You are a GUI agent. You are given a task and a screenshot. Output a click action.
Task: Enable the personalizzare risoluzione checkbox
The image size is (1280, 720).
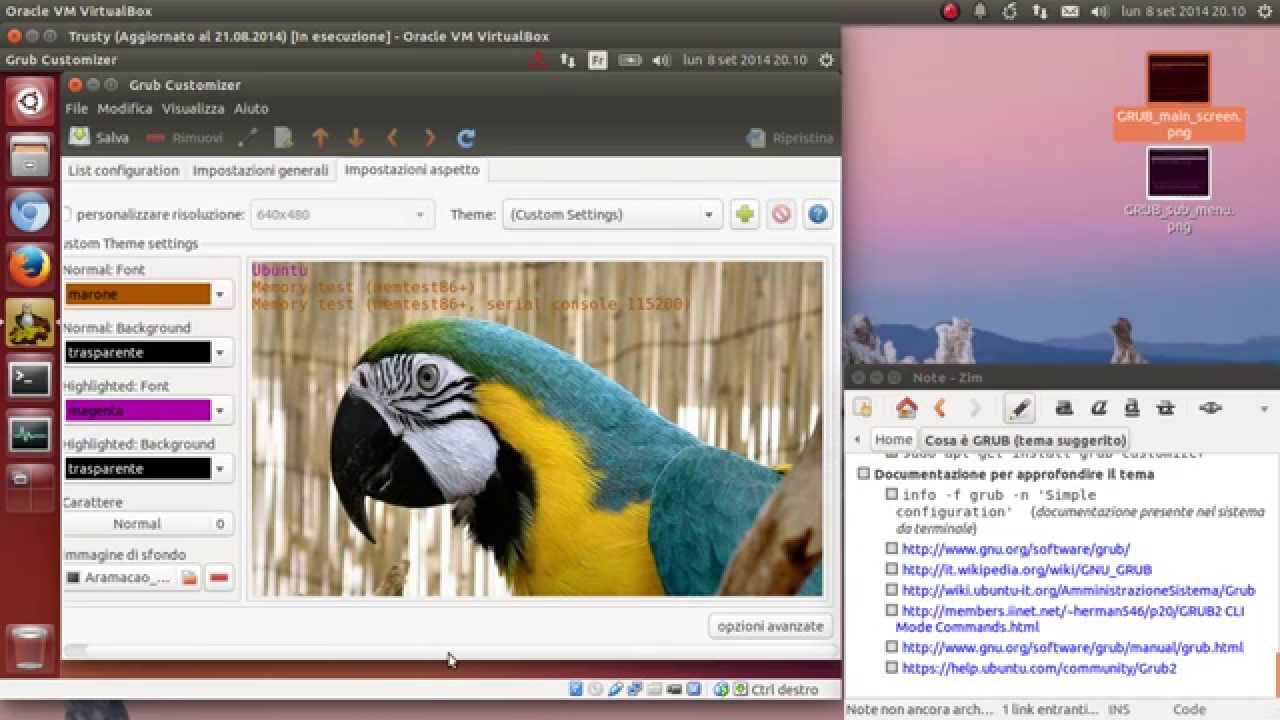point(66,214)
